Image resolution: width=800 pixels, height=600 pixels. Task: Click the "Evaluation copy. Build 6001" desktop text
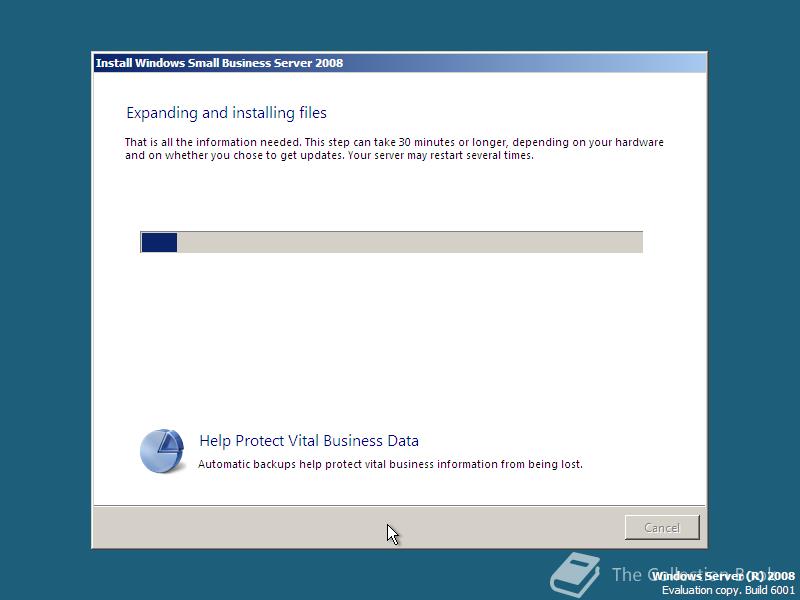[x=728, y=590]
